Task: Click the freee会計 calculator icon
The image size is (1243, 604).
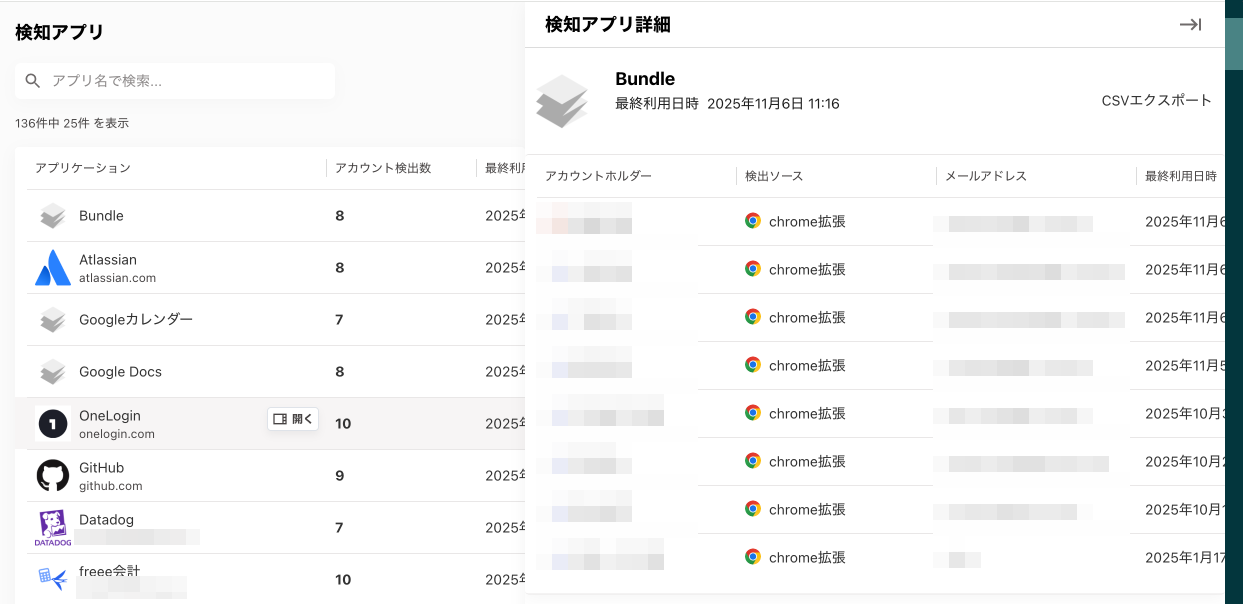Action: (x=51, y=579)
